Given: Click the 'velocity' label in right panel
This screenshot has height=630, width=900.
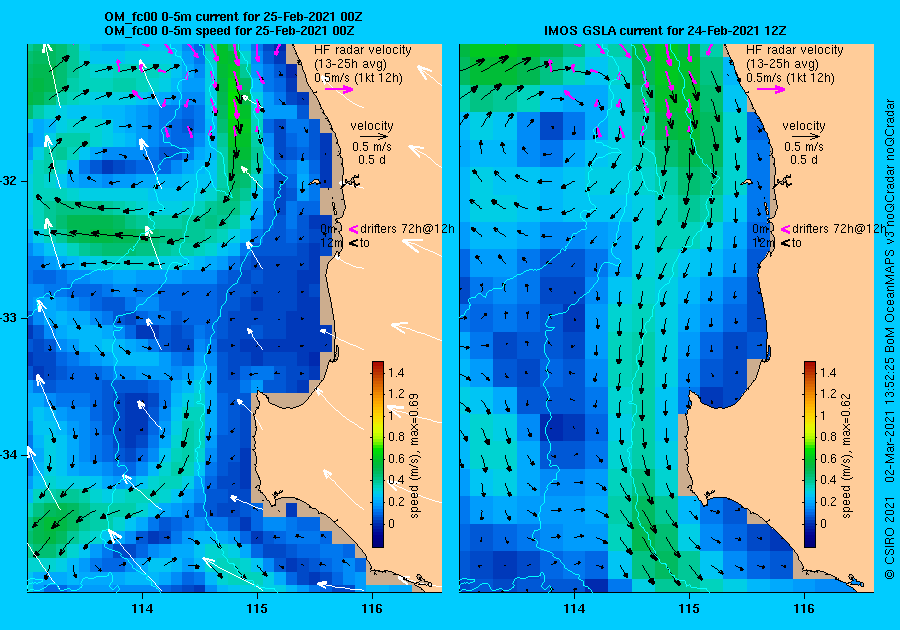Looking at the screenshot, I should coord(804,126).
